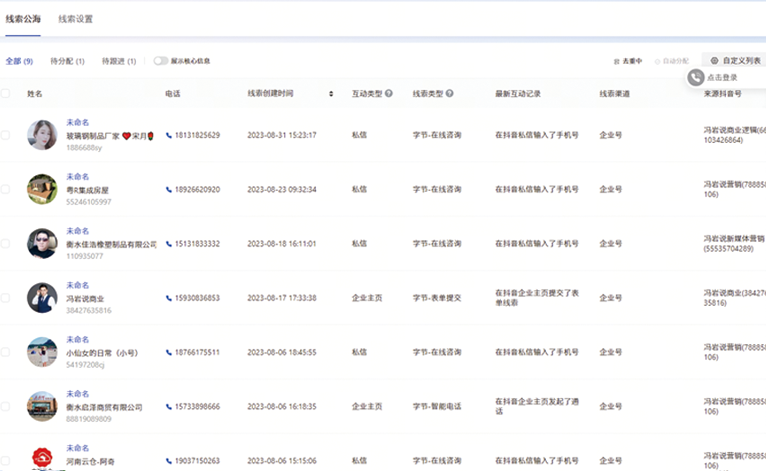Check the select-all checkbox in table header
Viewport: 766px width, 471px height.
pyautogui.click(x=6, y=94)
